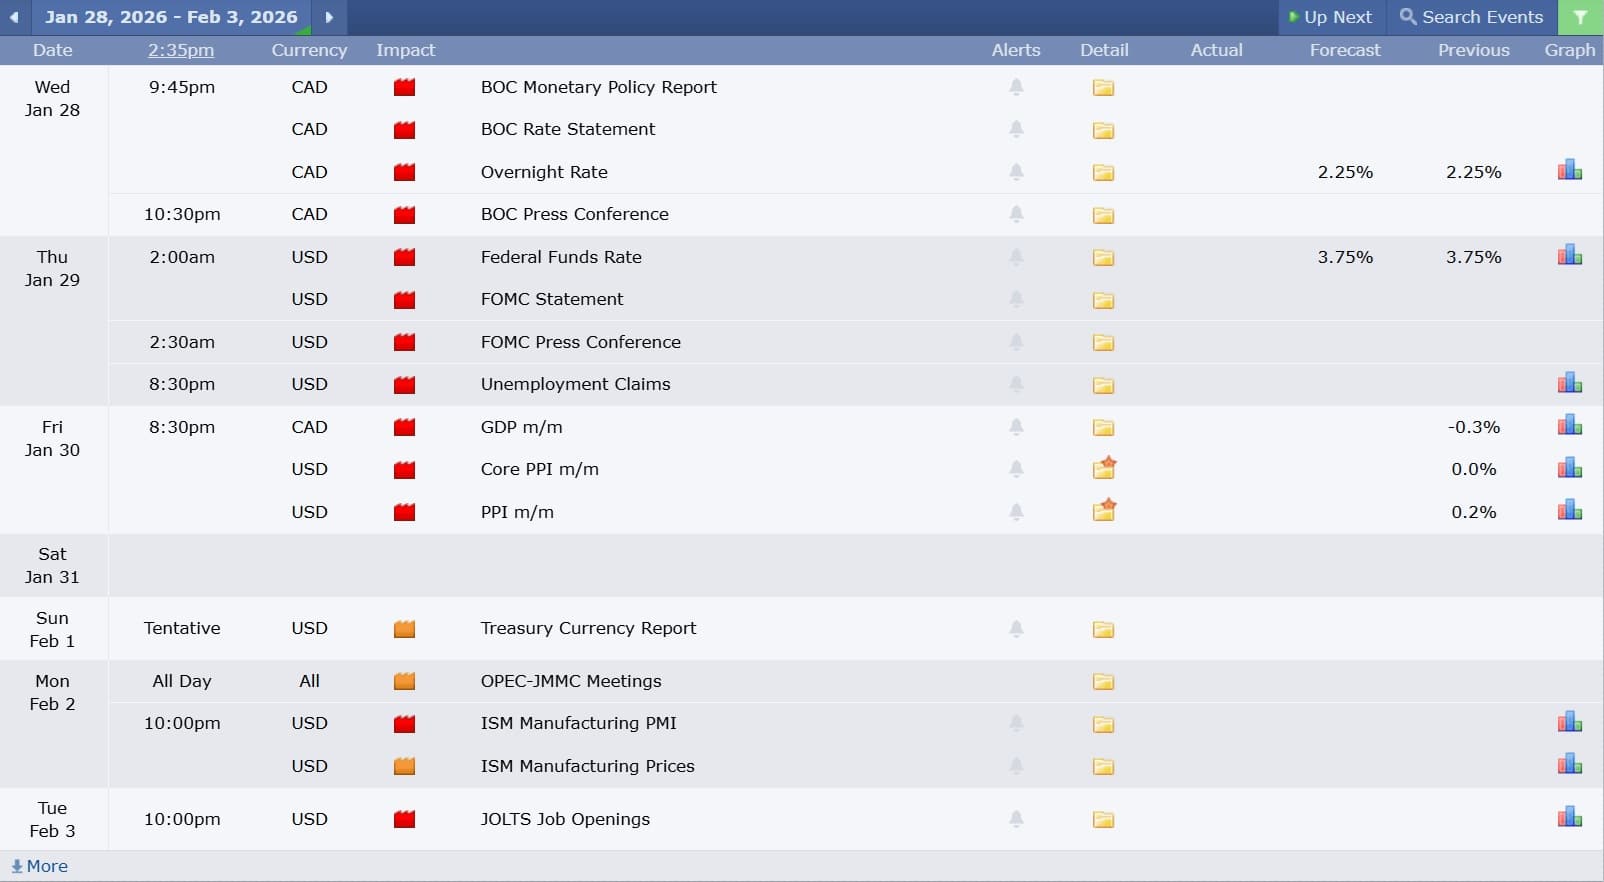Open detail folder for BOC Rate Statement
Viewport: 1604px width, 882px height.
point(1103,130)
